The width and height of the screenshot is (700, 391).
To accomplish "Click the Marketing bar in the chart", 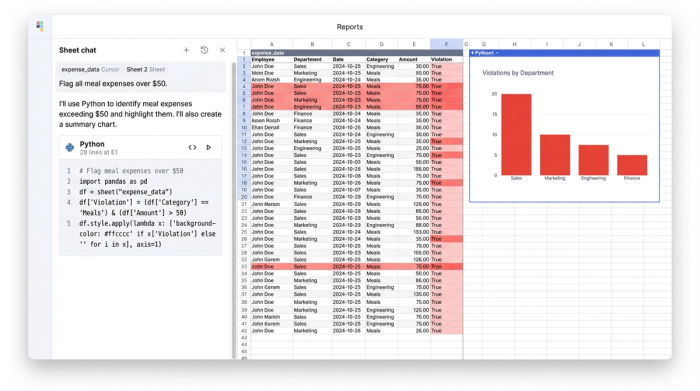I will (555, 154).
